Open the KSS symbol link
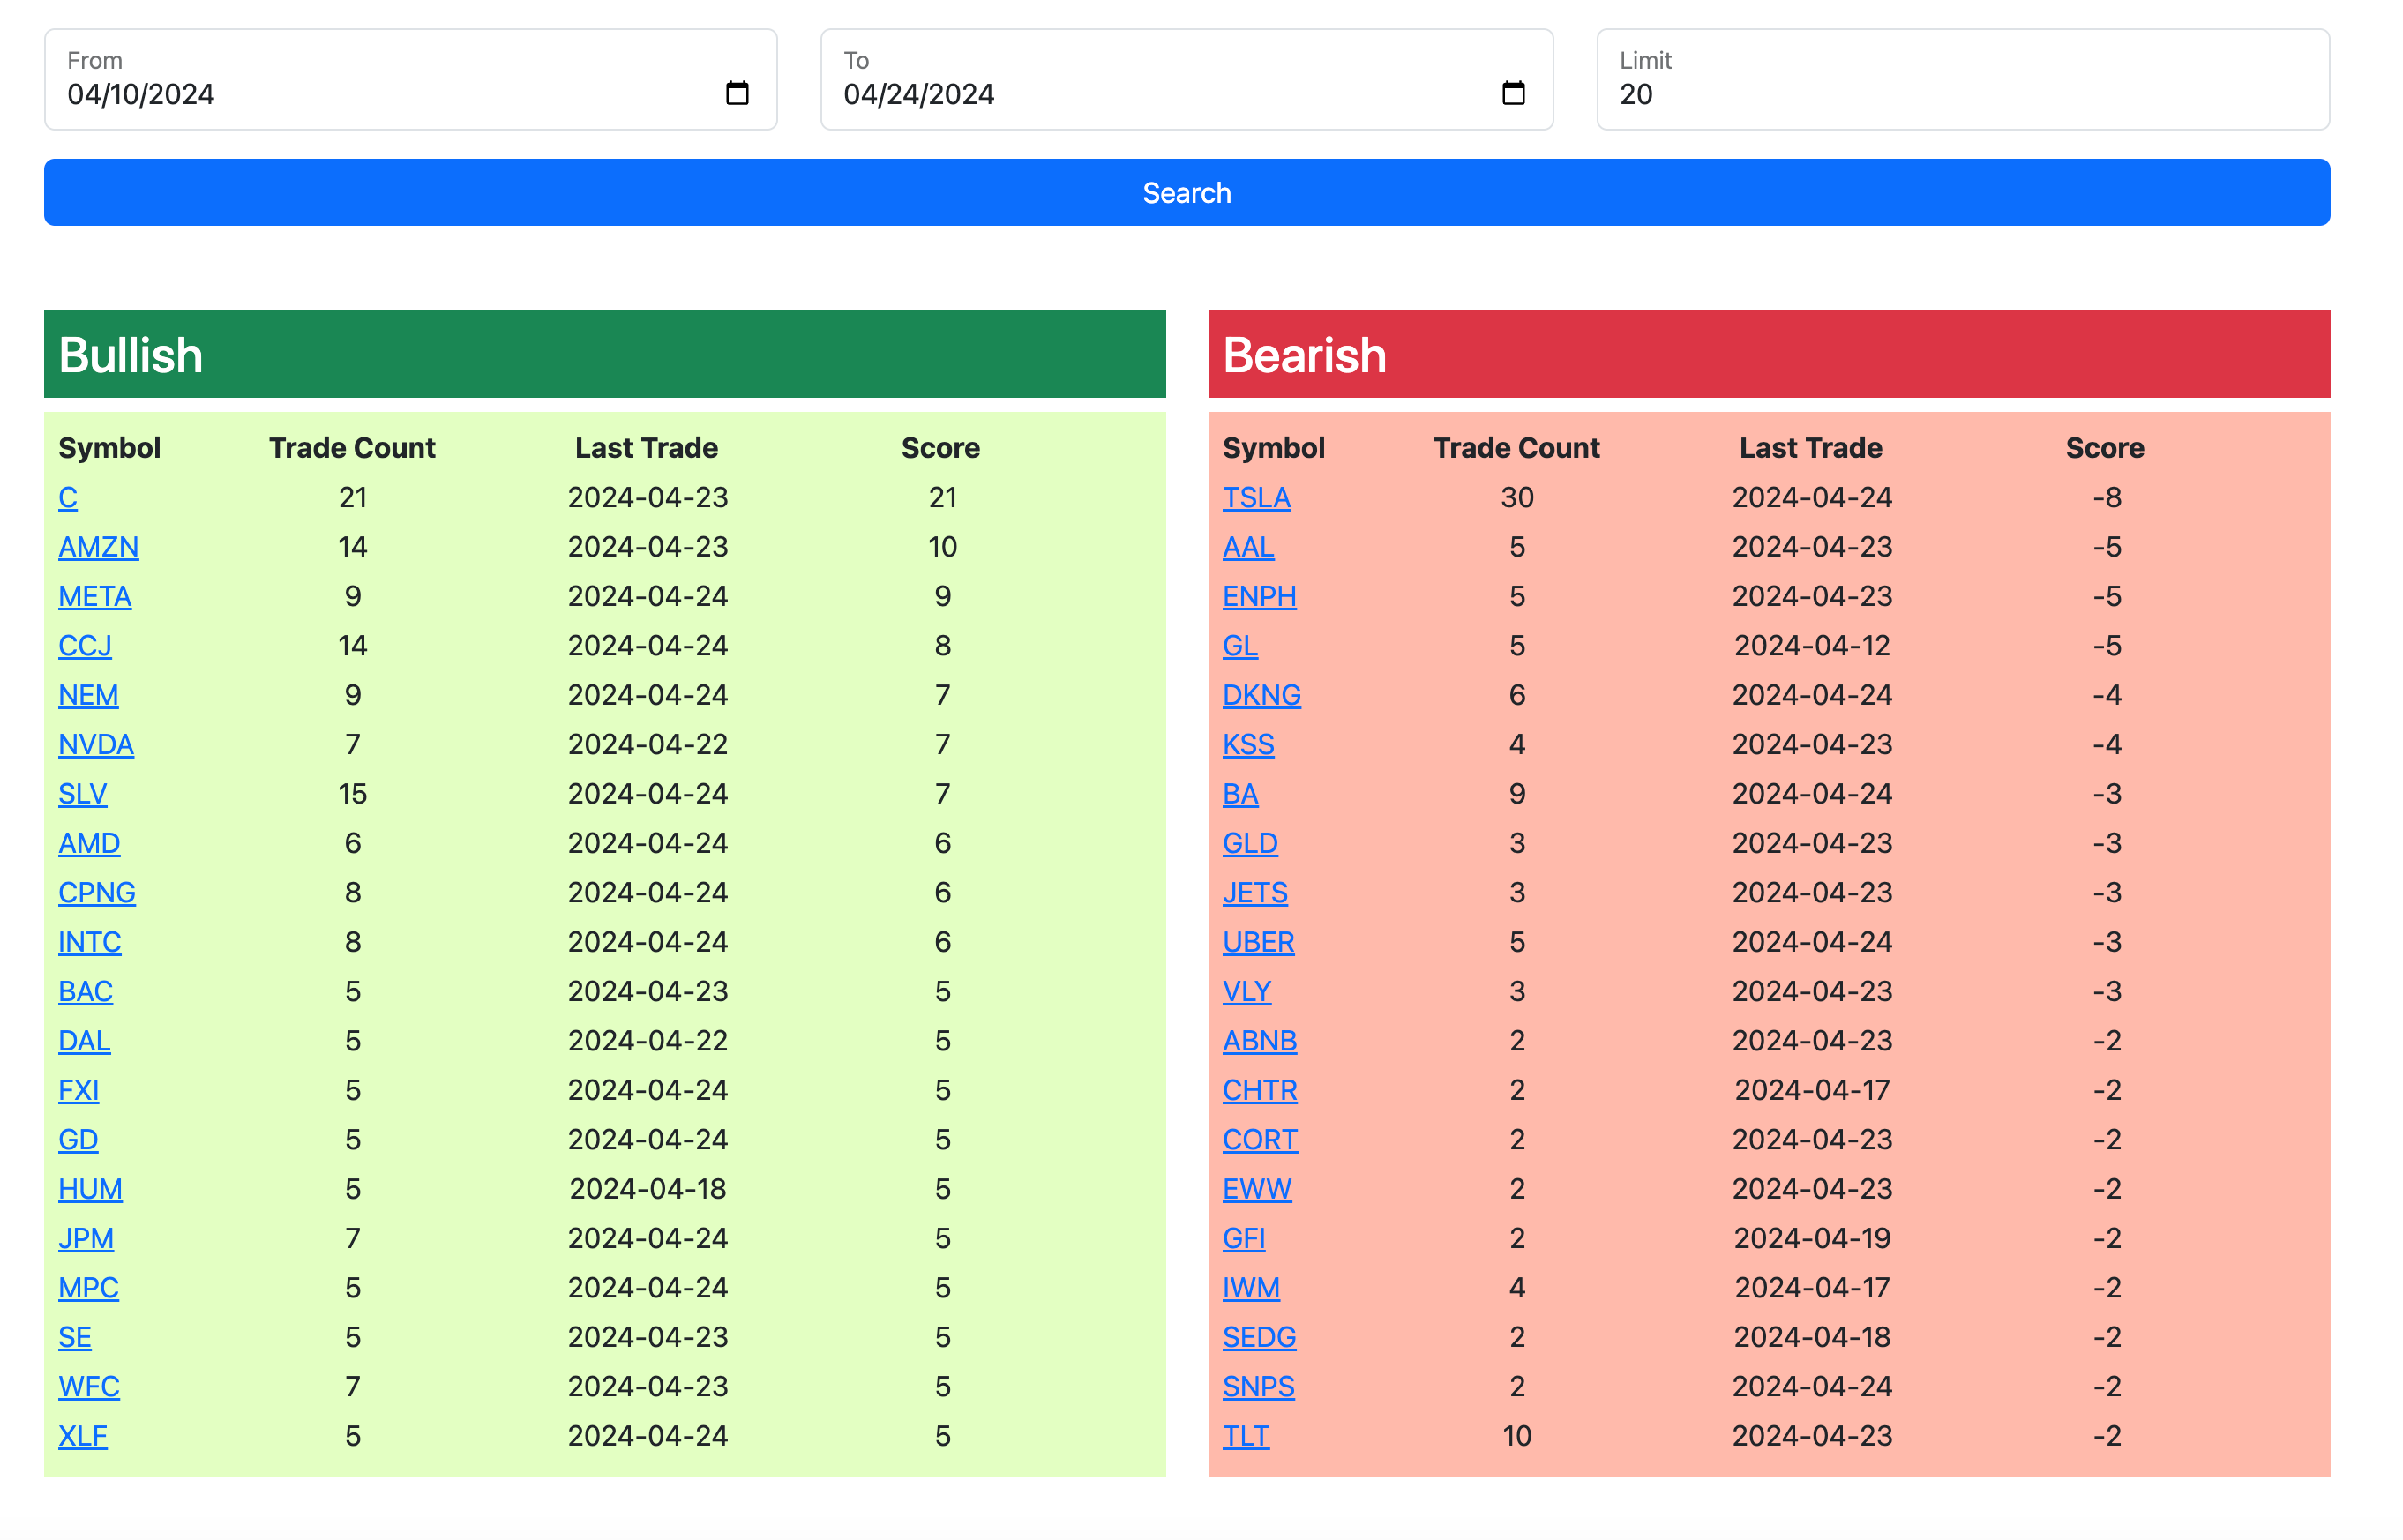Image resolution: width=2403 pixels, height=1540 pixels. 1248,744
